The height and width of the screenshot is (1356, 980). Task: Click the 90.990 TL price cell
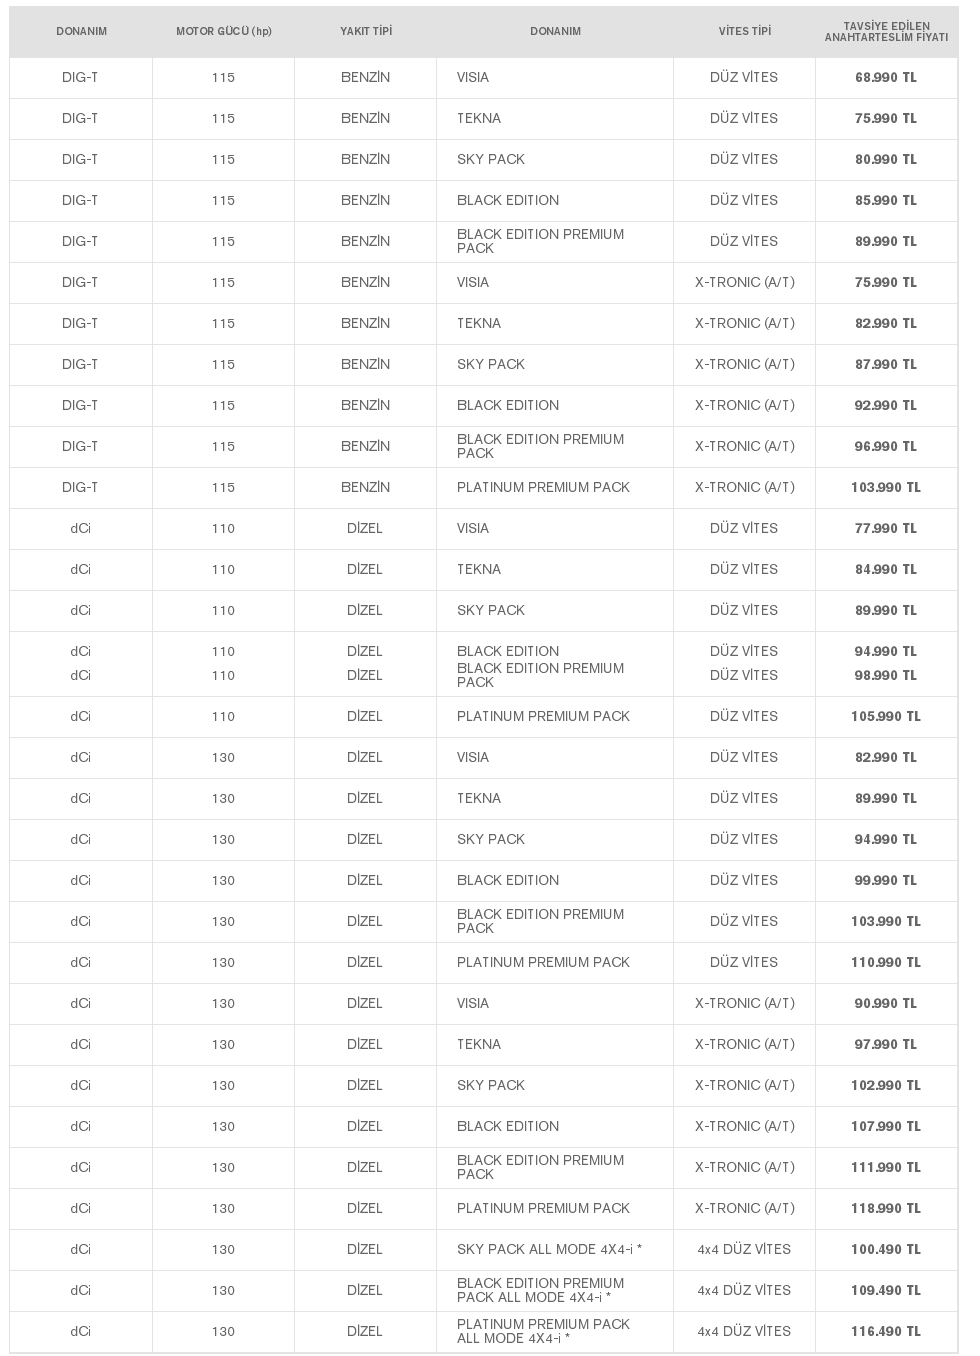tap(885, 1003)
